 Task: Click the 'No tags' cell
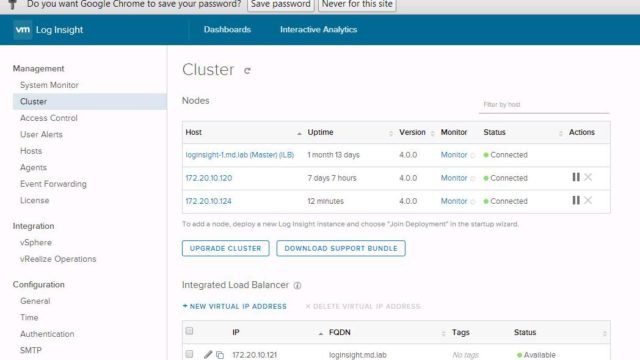pos(465,355)
